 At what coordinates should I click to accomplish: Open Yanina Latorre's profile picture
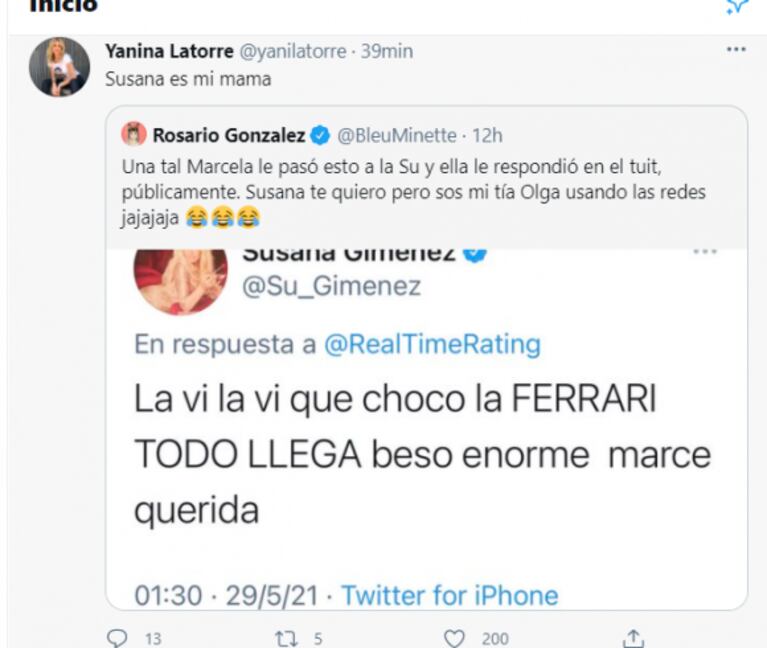pyautogui.click(x=59, y=67)
